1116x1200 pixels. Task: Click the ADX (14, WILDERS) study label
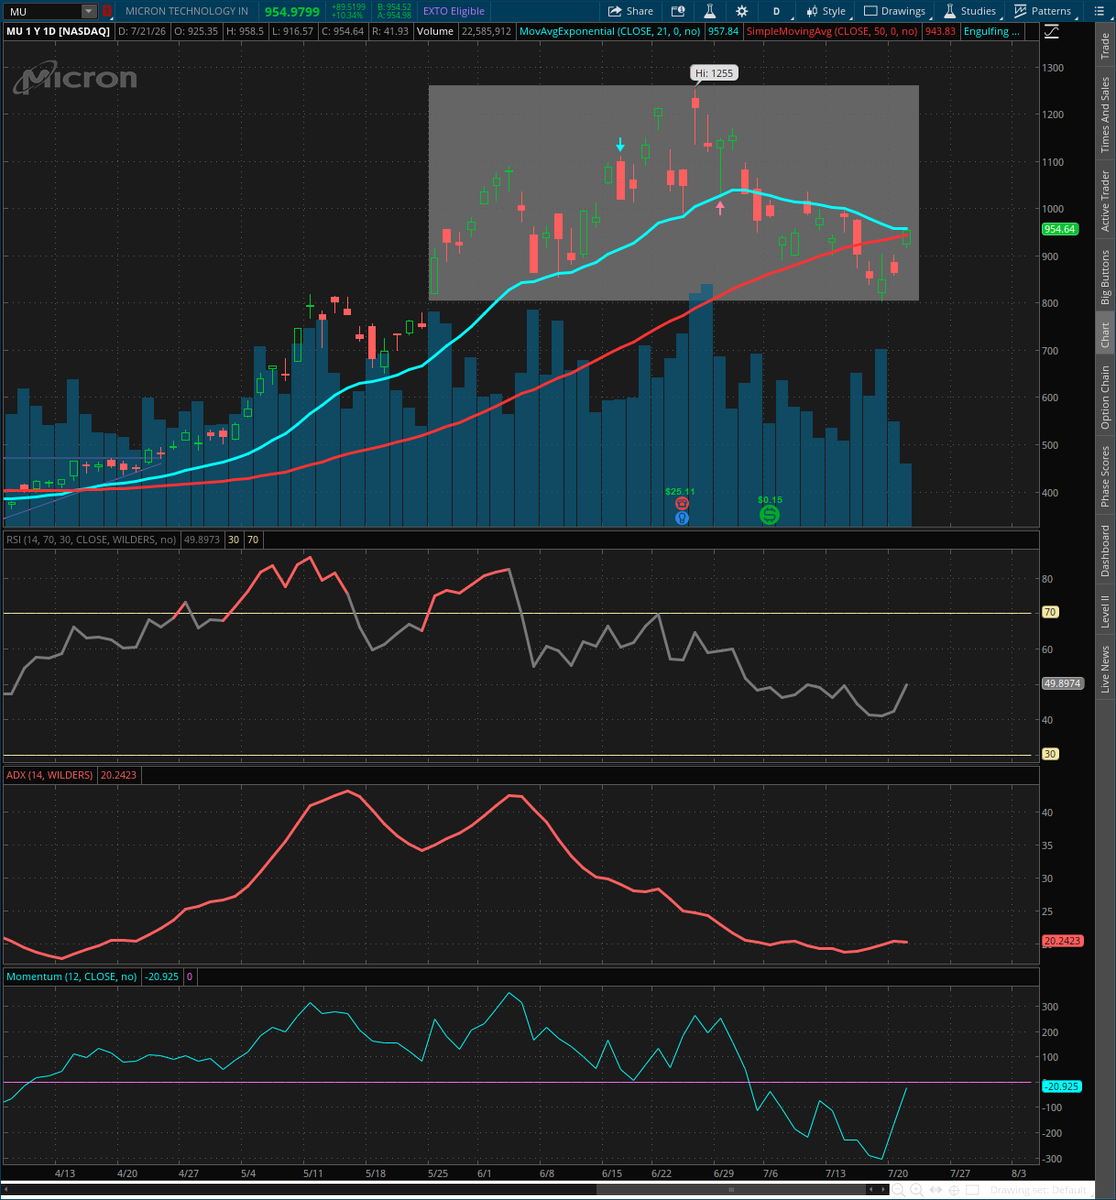pyautogui.click(x=50, y=775)
